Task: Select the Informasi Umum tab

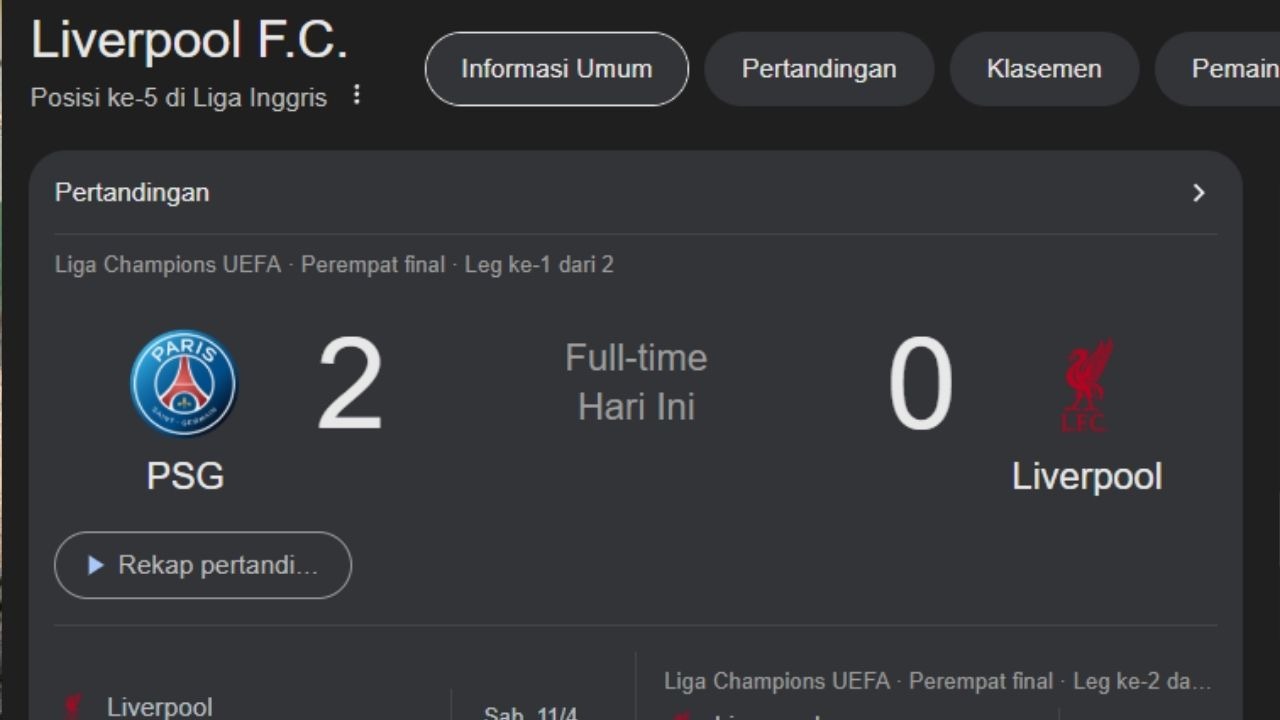Action: pyautogui.click(x=556, y=69)
